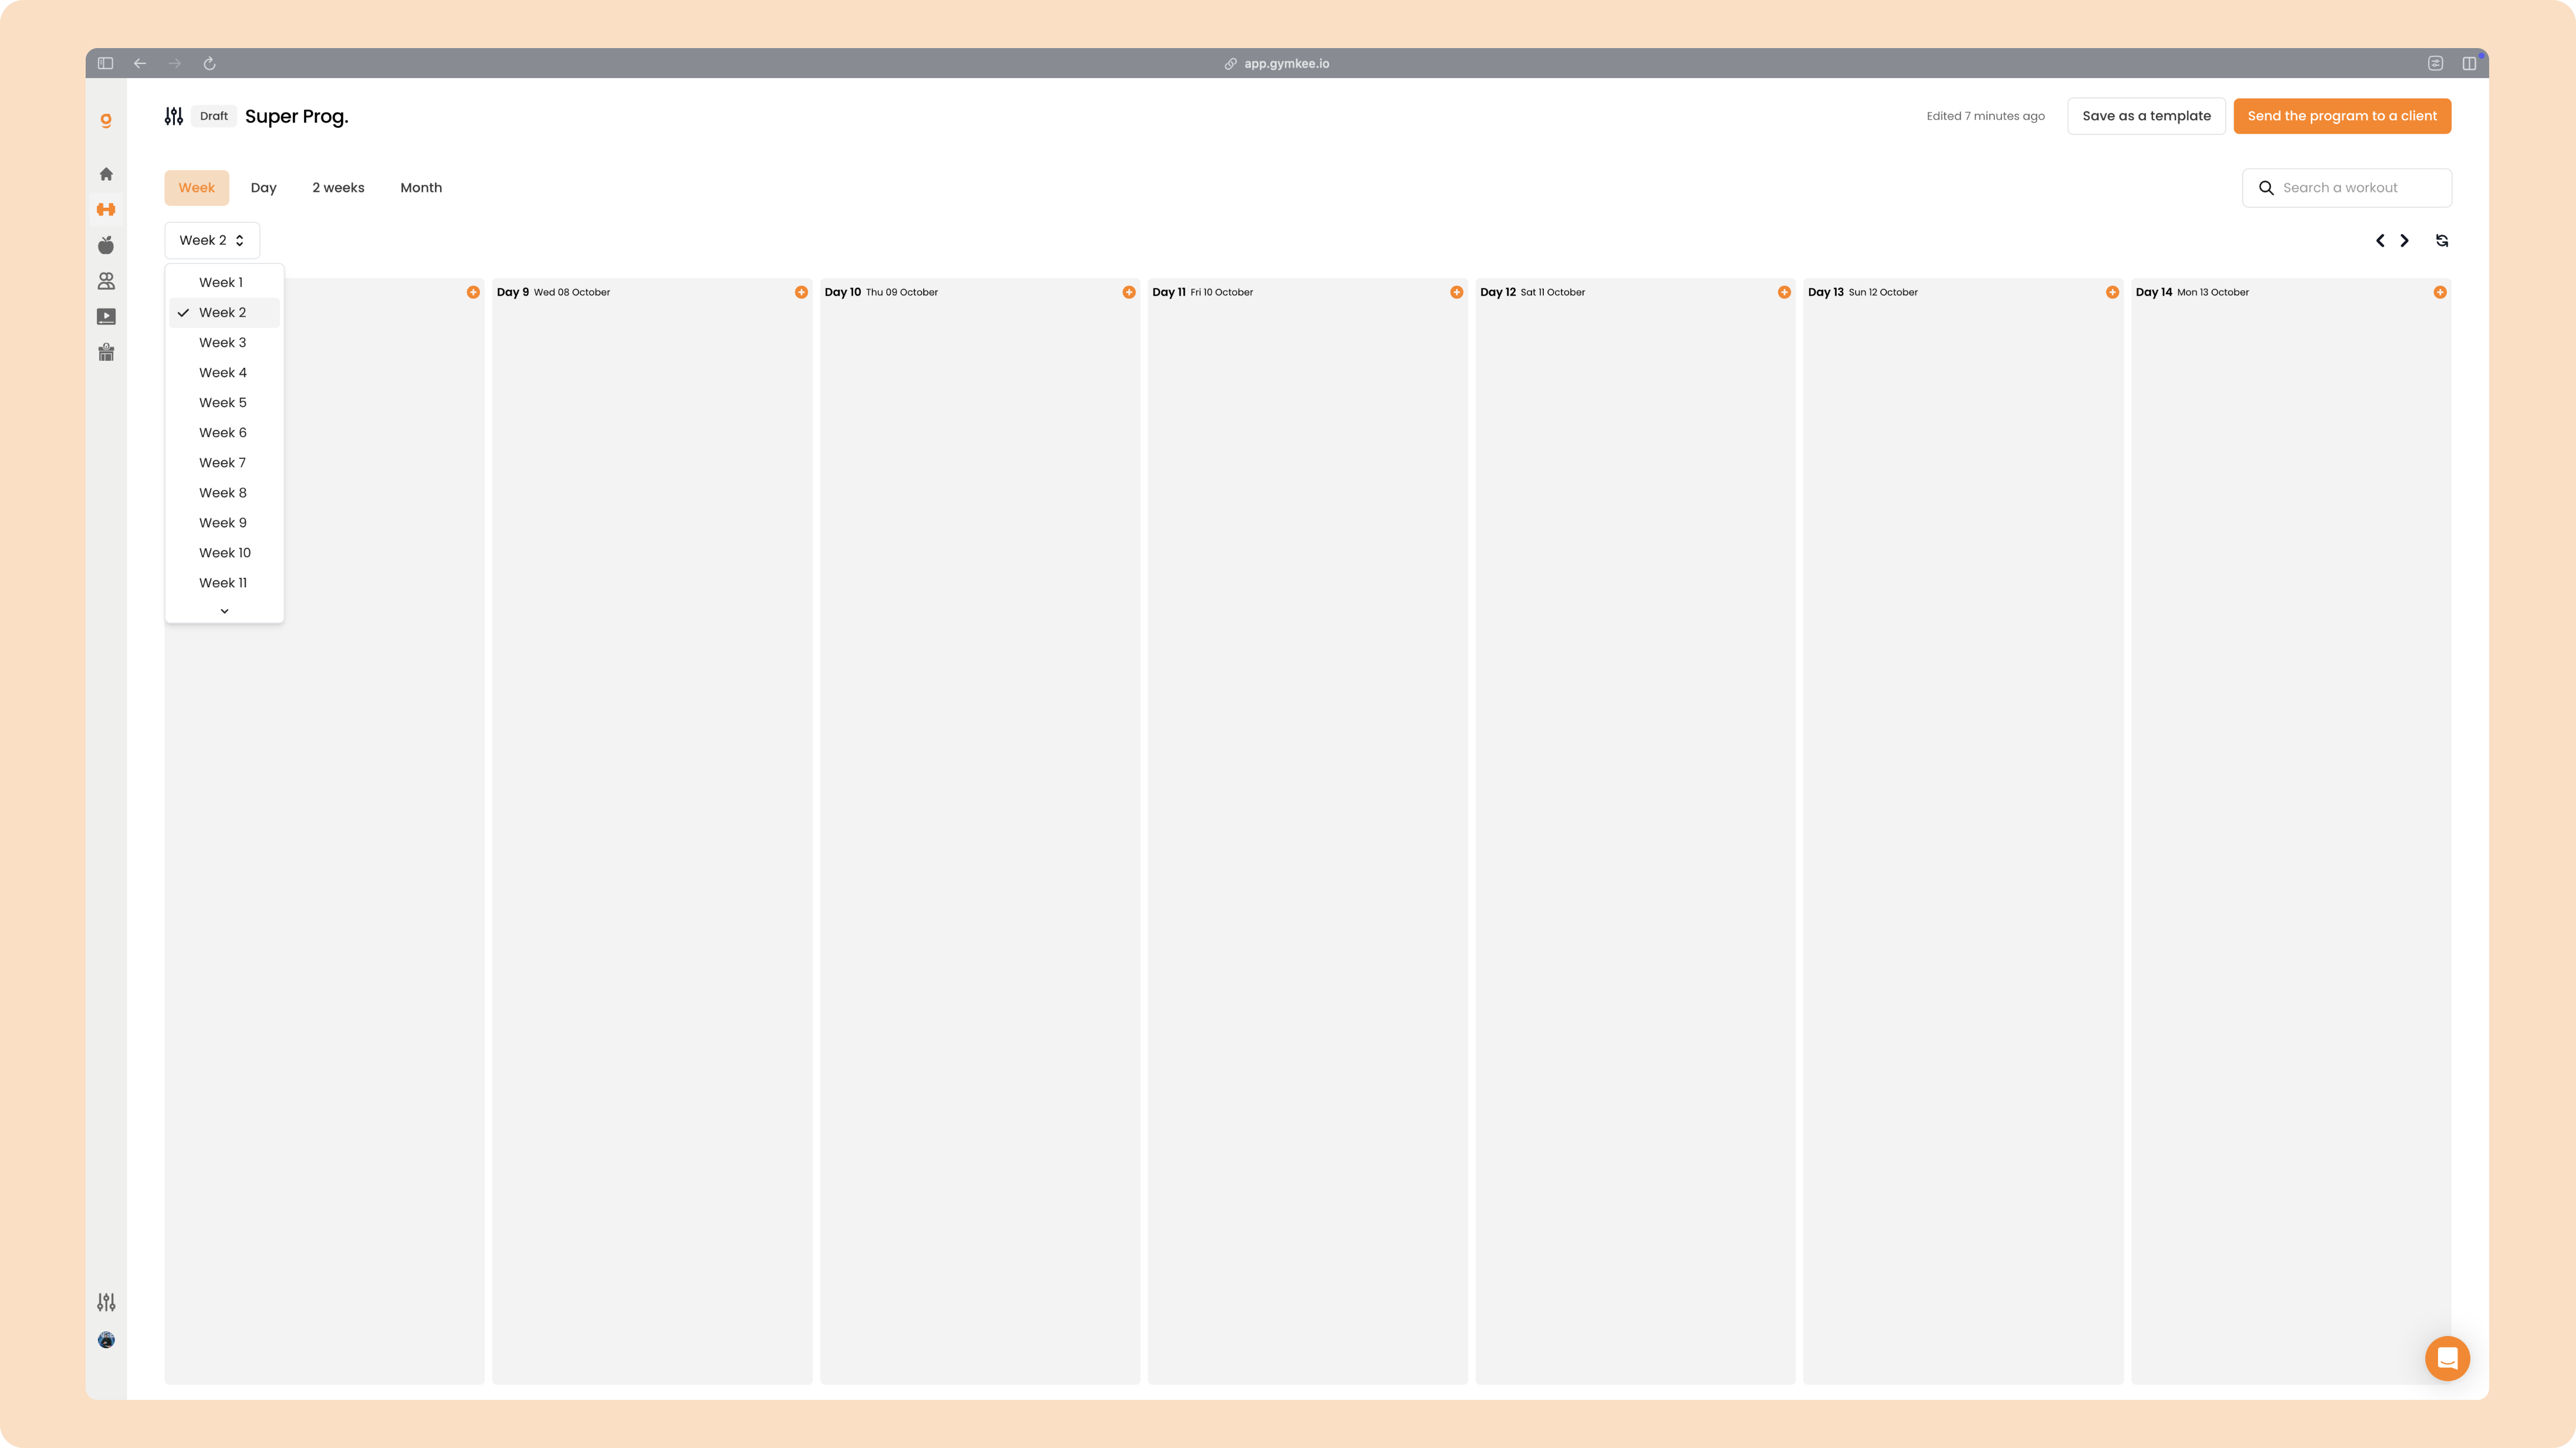
Task: Select Week 11 from the list
Action: 224,582
